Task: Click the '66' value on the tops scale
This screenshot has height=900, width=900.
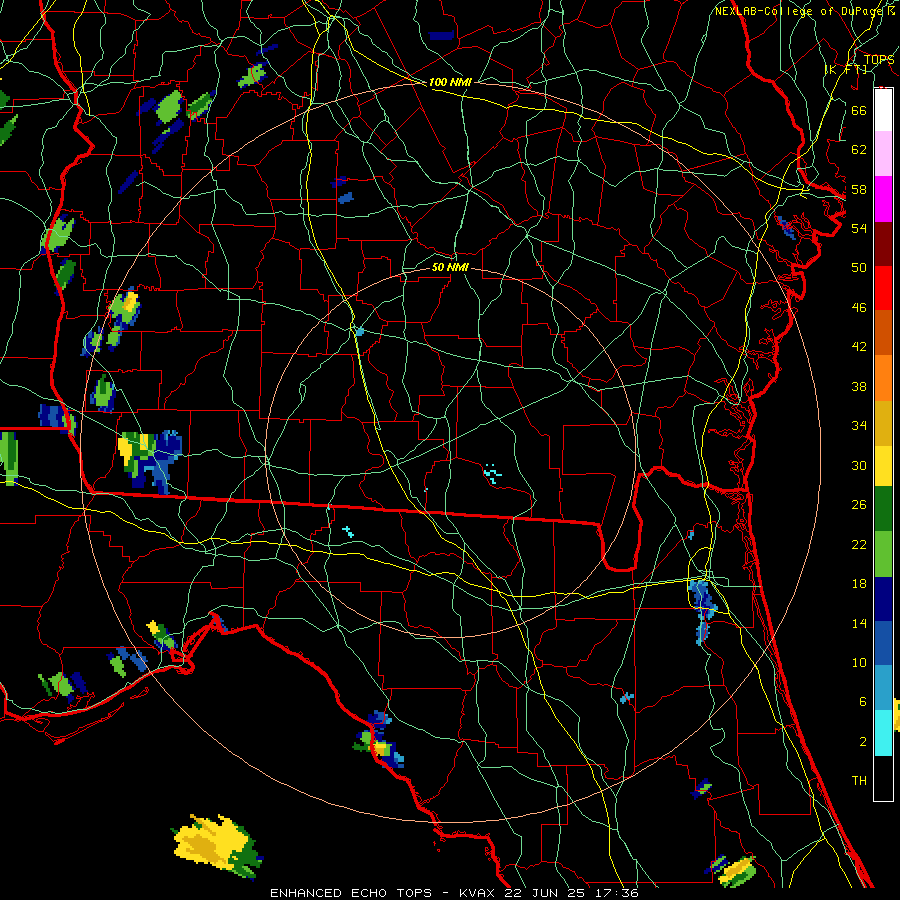Action: pos(859,110)
